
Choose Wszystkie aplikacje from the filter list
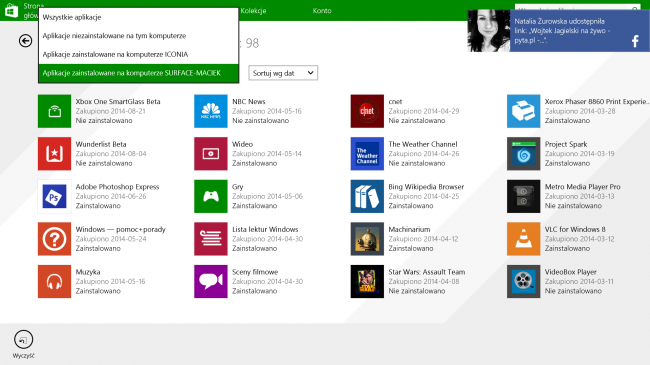point(138,17)
